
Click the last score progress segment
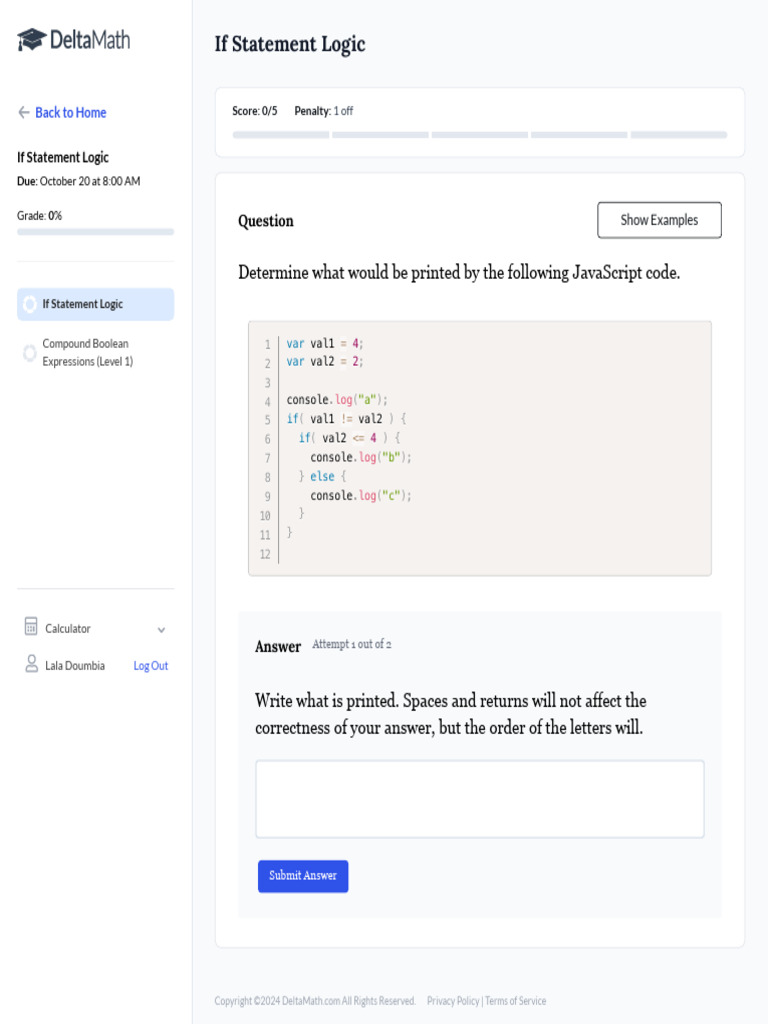[x=678, y=134]
